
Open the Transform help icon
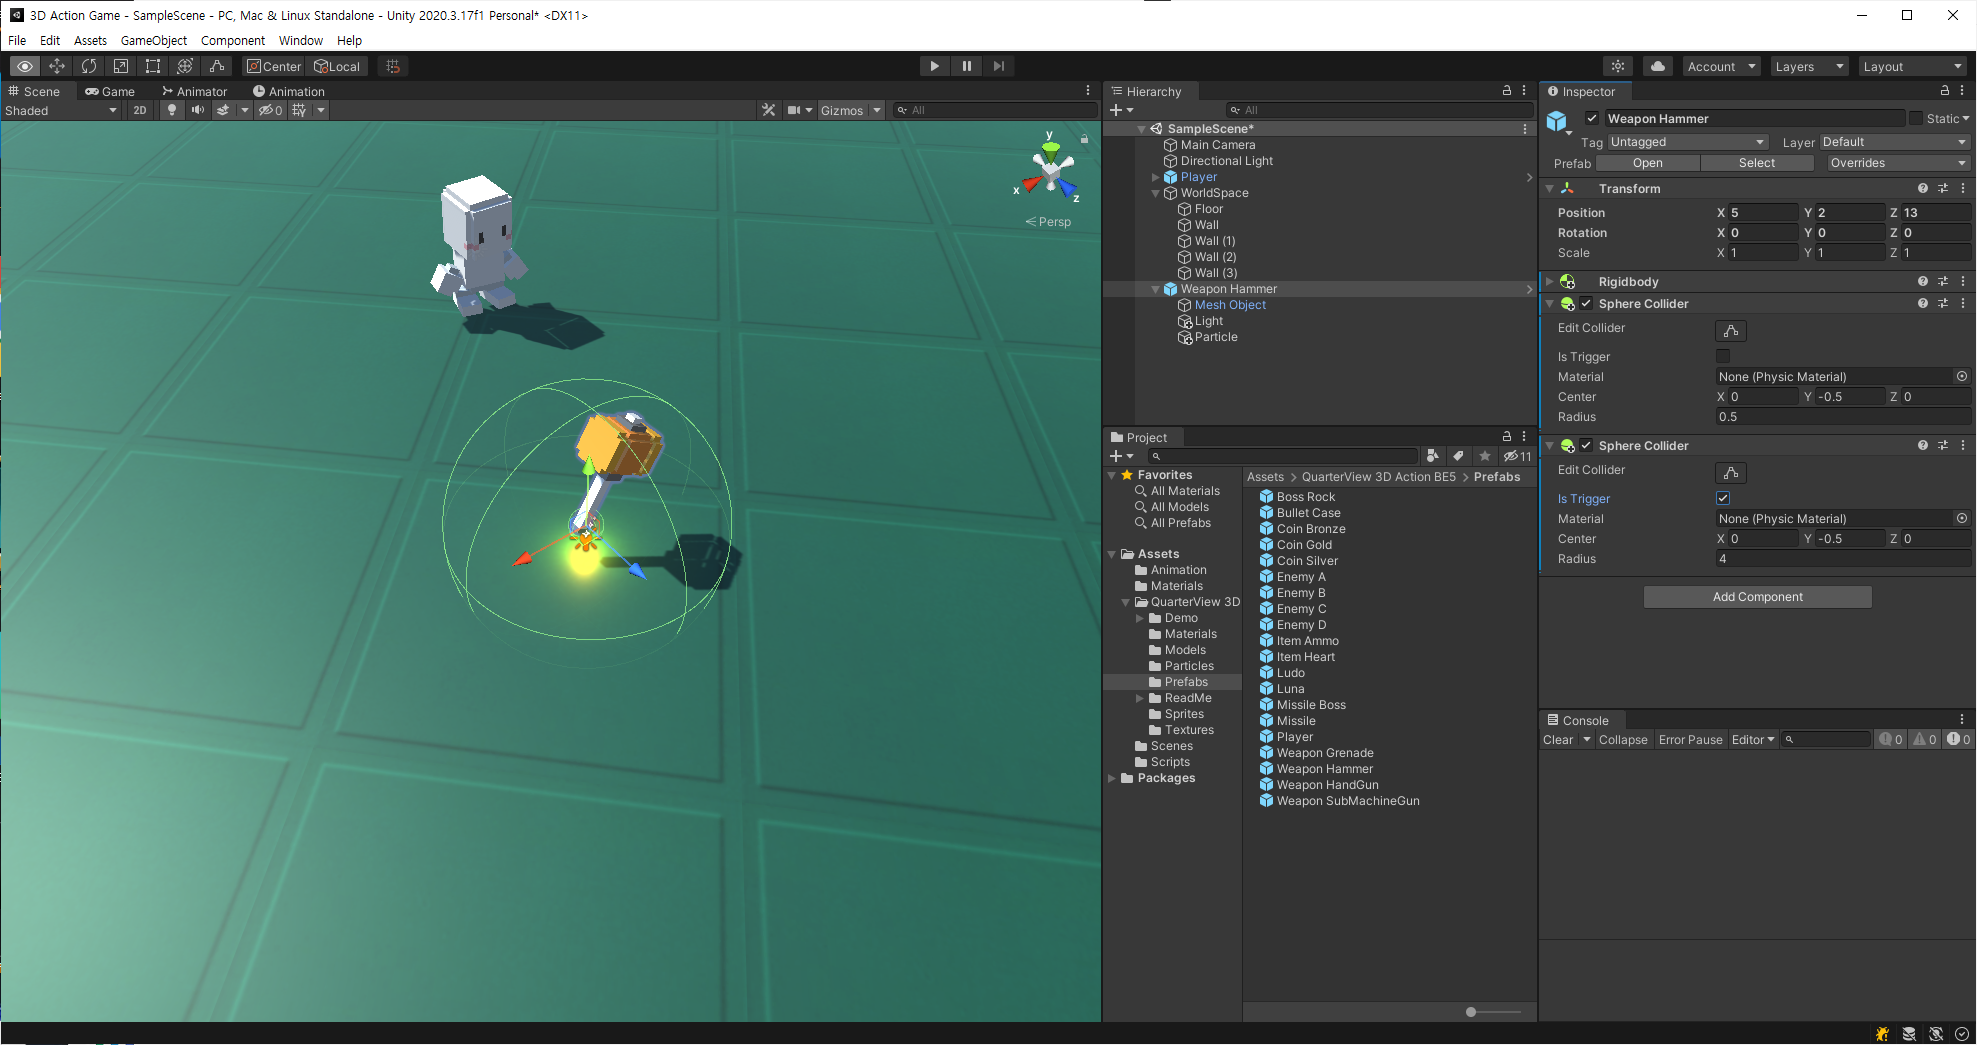(1922, 188)
